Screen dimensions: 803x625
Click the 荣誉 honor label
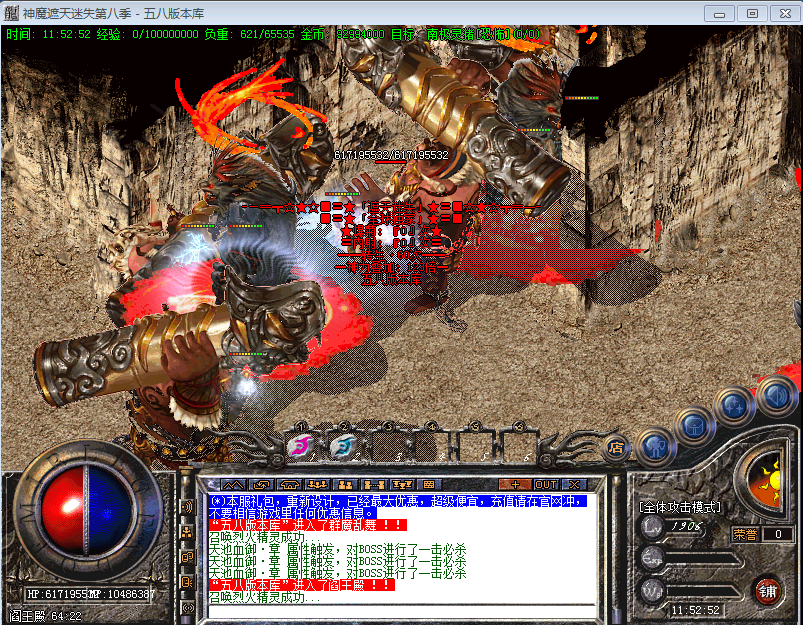(745, 534)
